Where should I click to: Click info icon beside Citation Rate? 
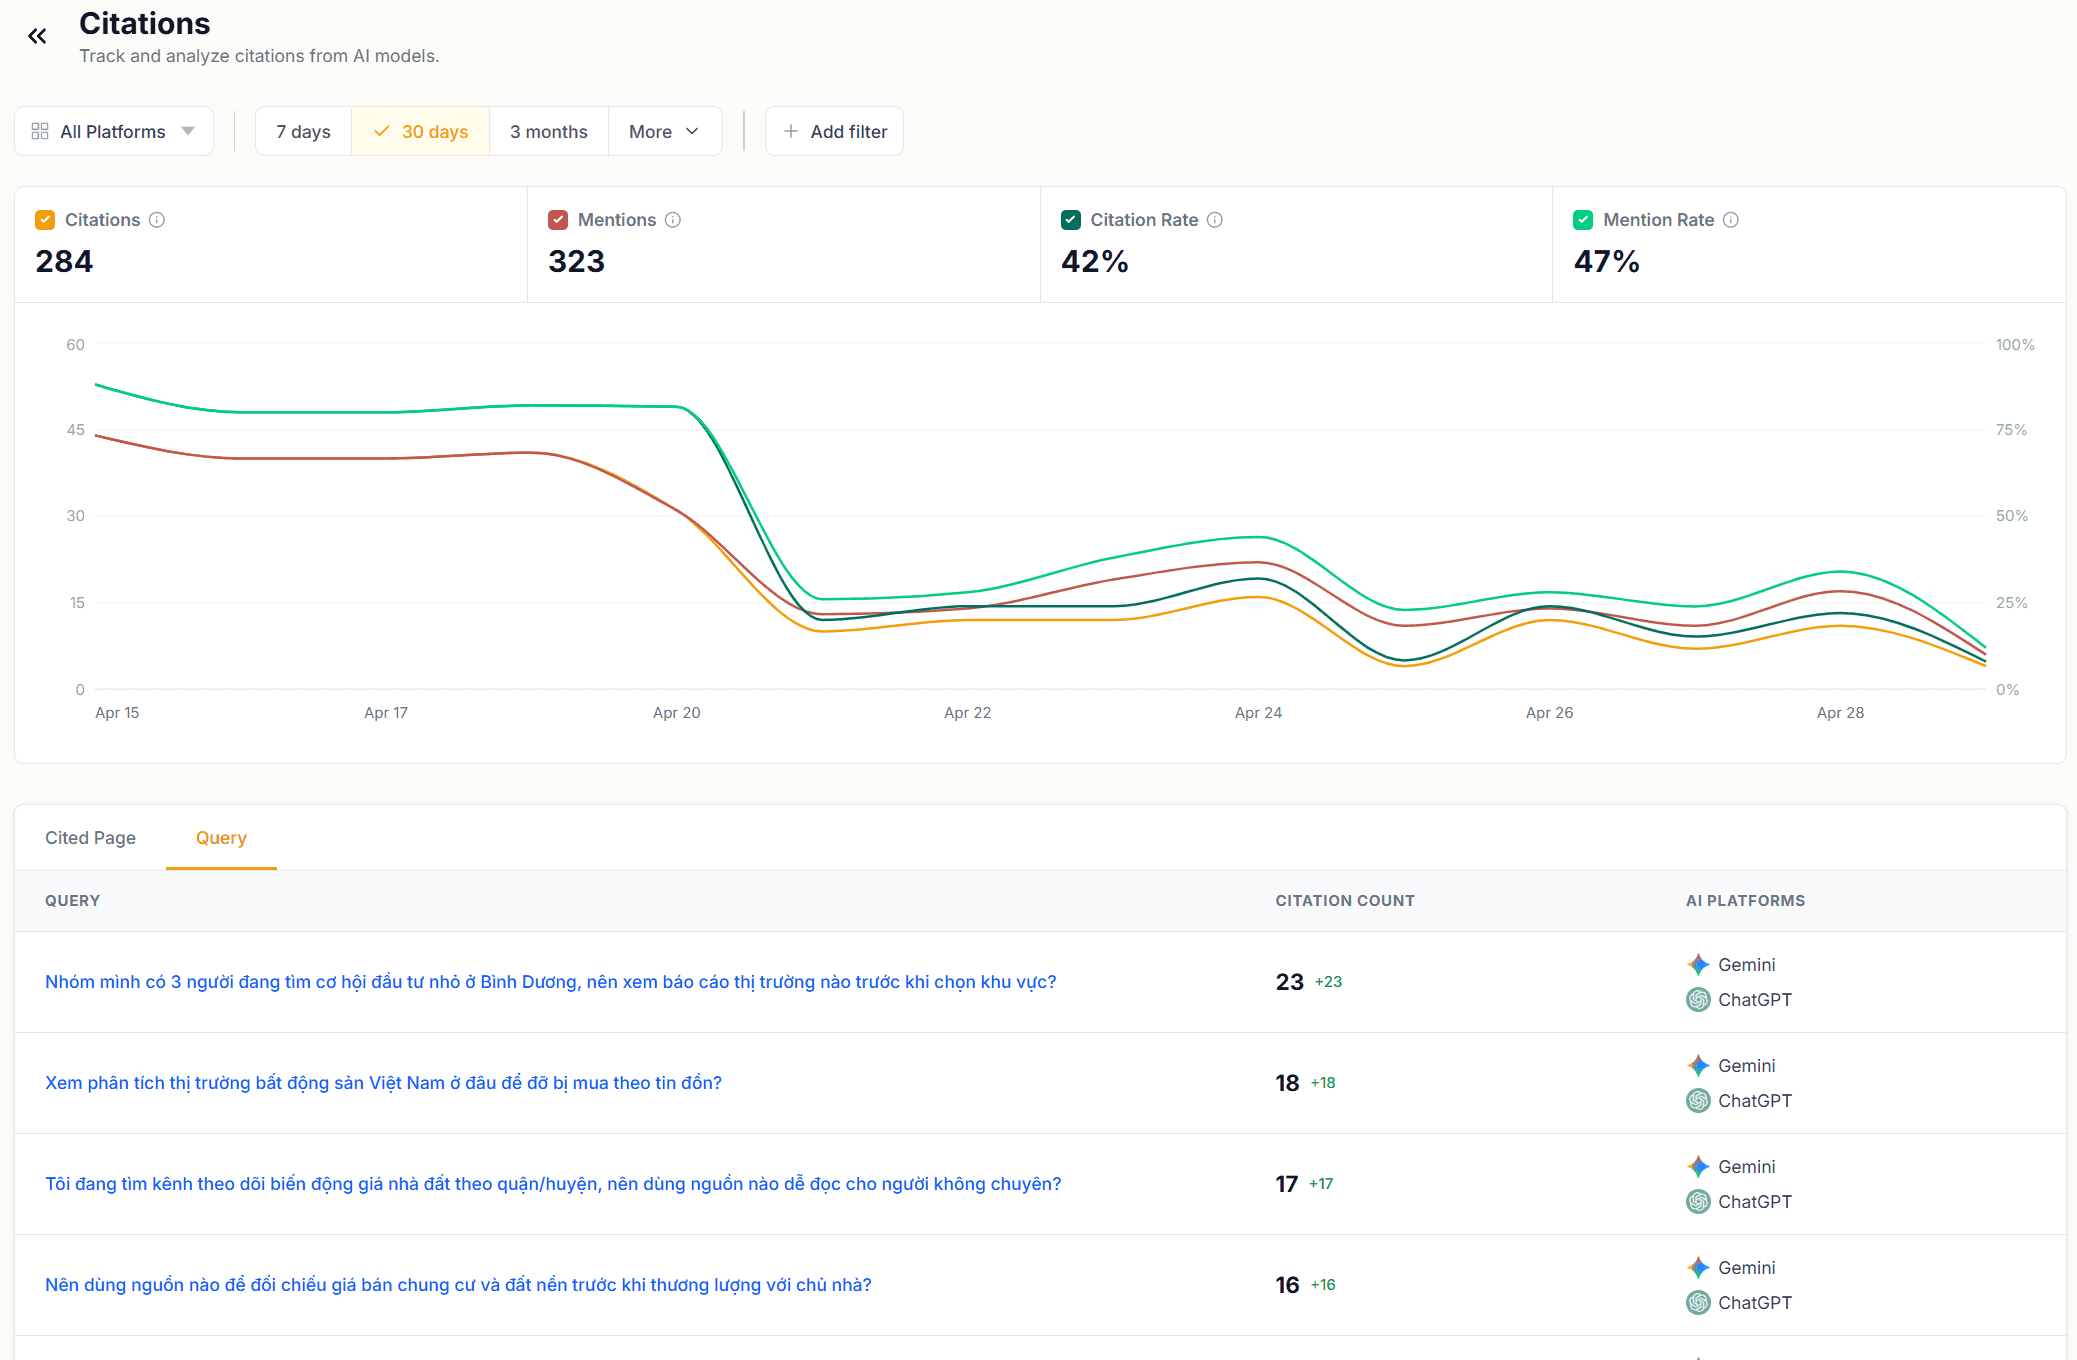pos(1215,220)
